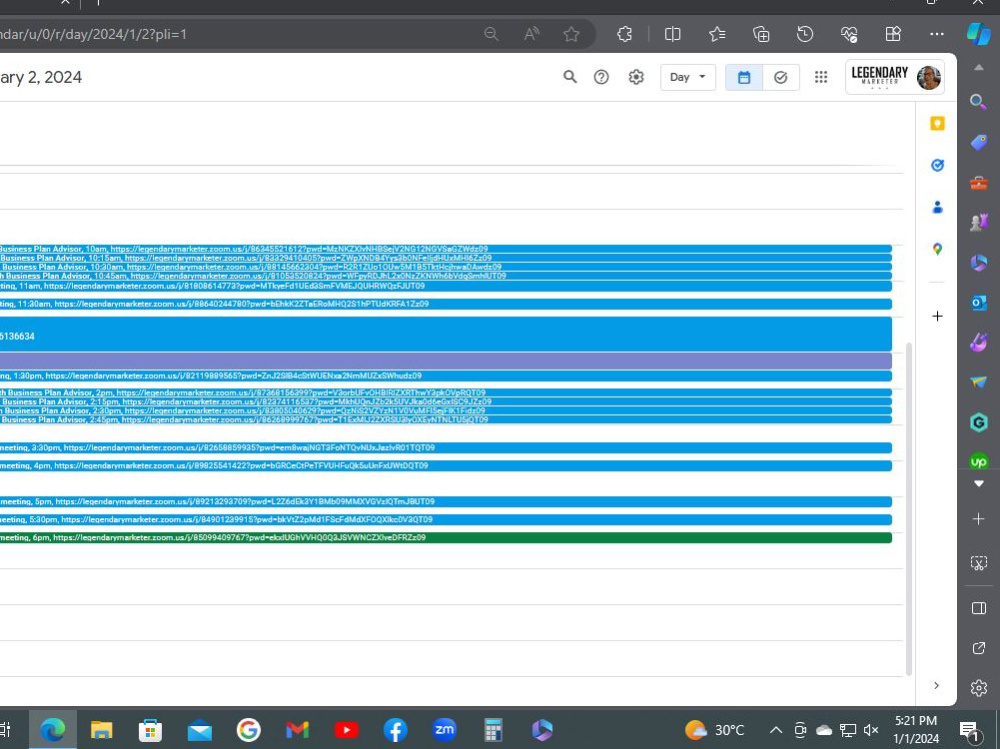Open Upwork icon in Edge sidebar
The image size is (1000, 749).
[978, 461]
